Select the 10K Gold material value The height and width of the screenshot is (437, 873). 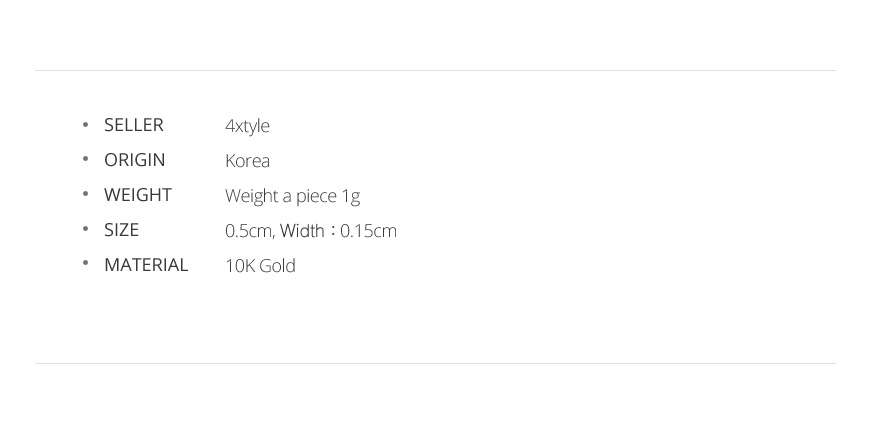pyautogui.click(x=260, y=266)
